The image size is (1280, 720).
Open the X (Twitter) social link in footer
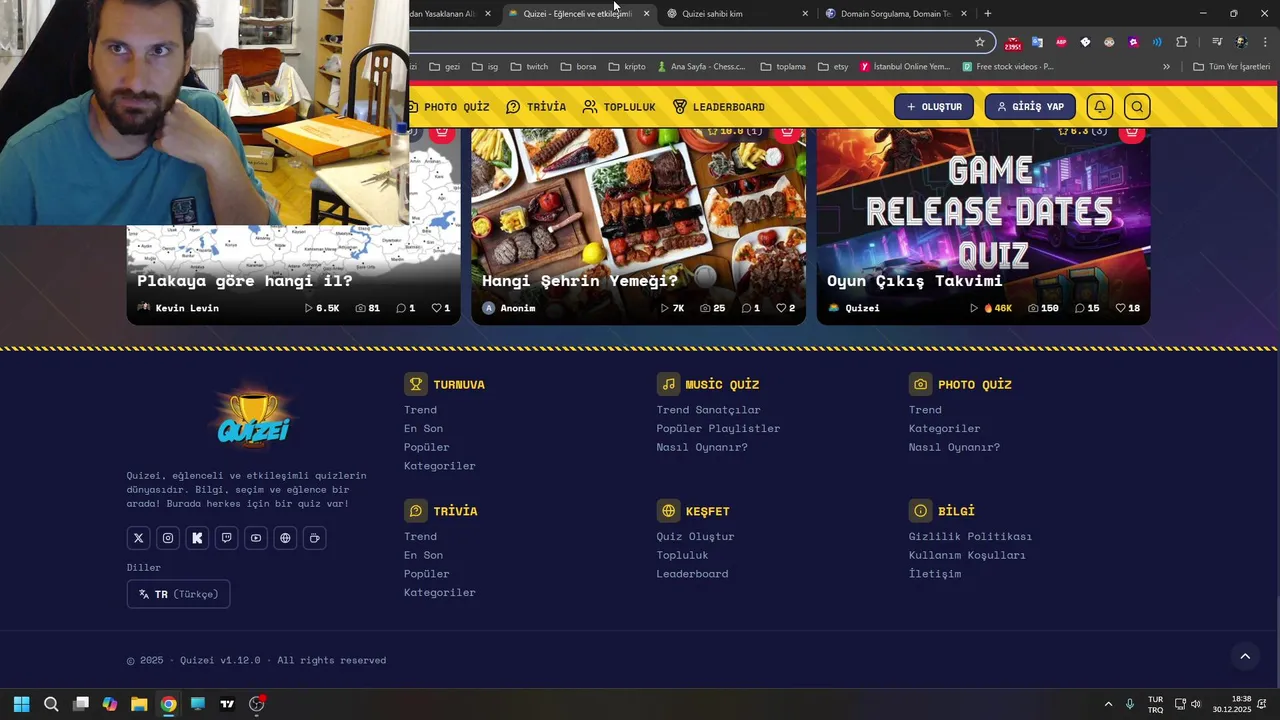pyautogui.click(x=138, y=538)
